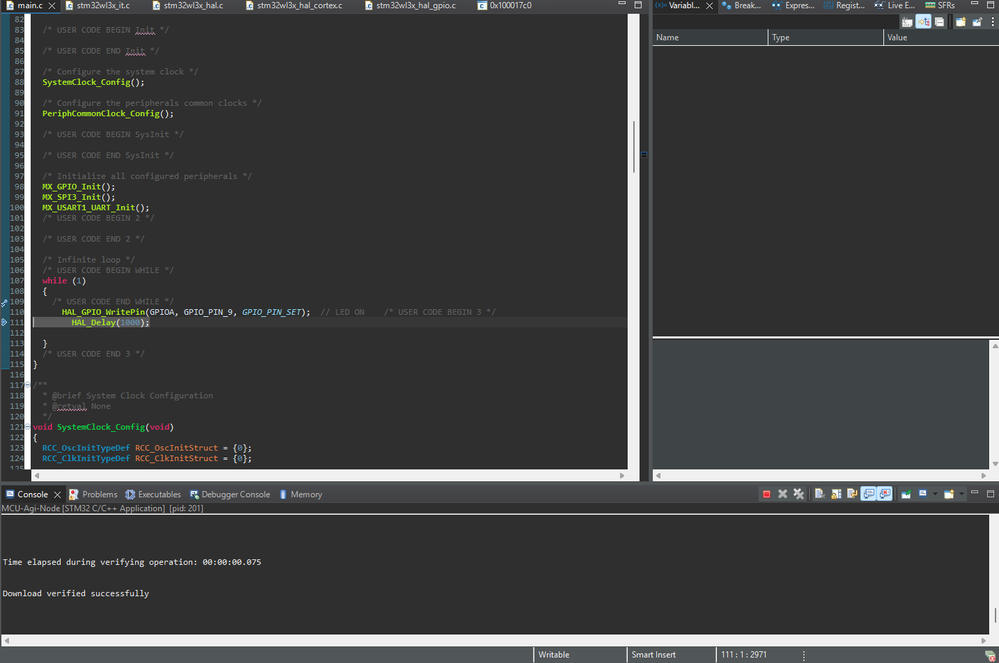Minimize the Console panel
The height and width of the screenshot is (663, 999).
[x=974, y=494]
